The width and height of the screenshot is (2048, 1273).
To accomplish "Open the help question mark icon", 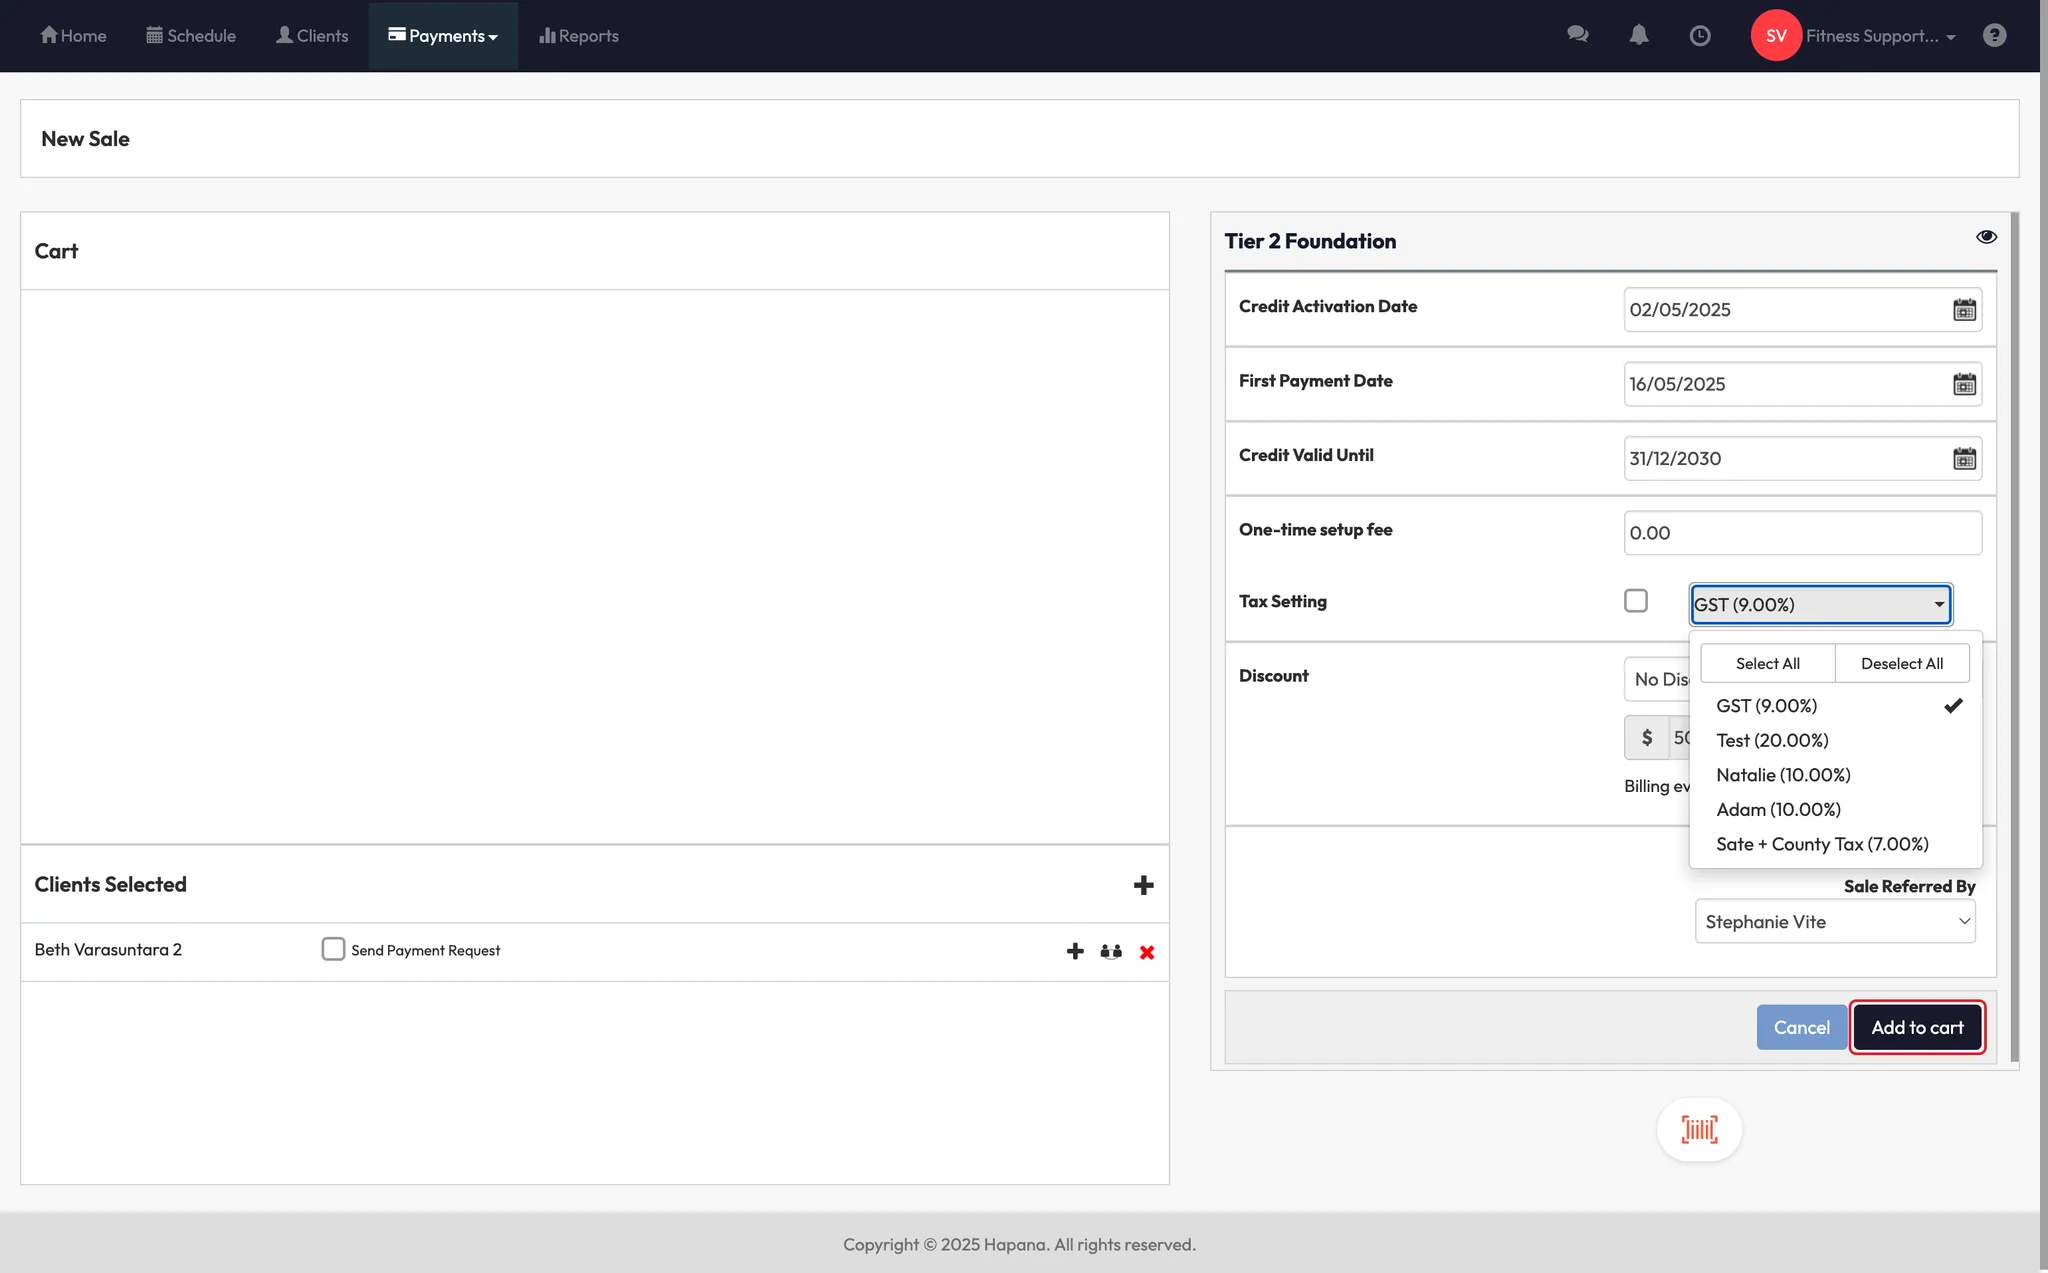I will [1994, 36].
